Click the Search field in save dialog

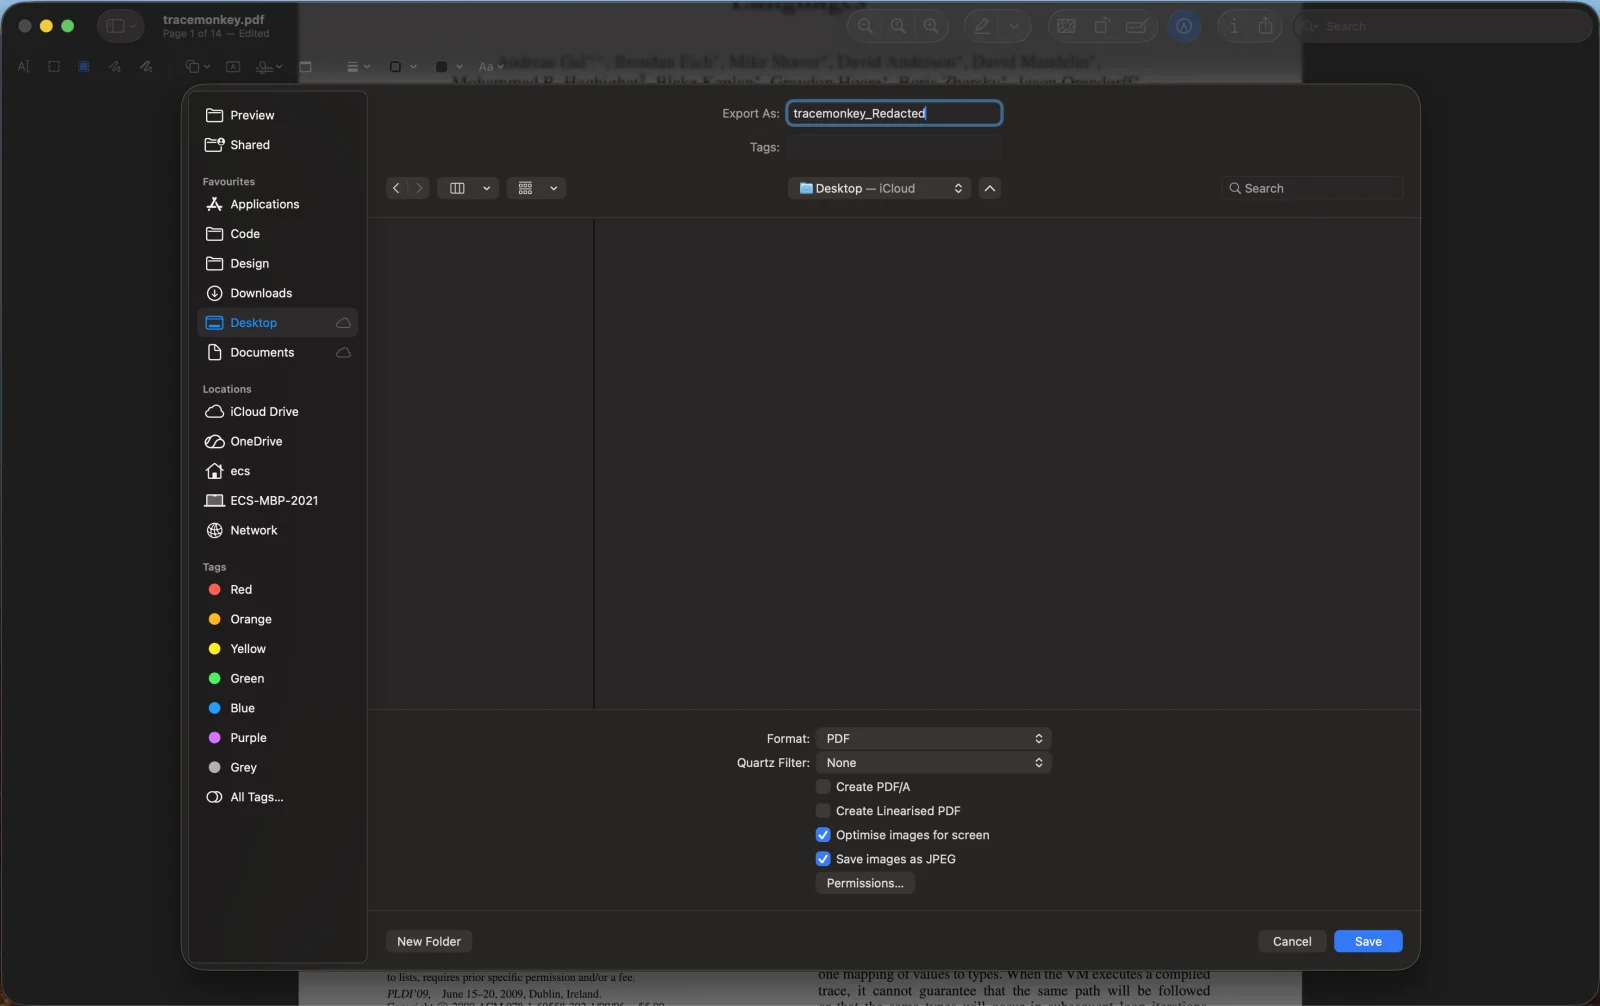click(1312, 188)
